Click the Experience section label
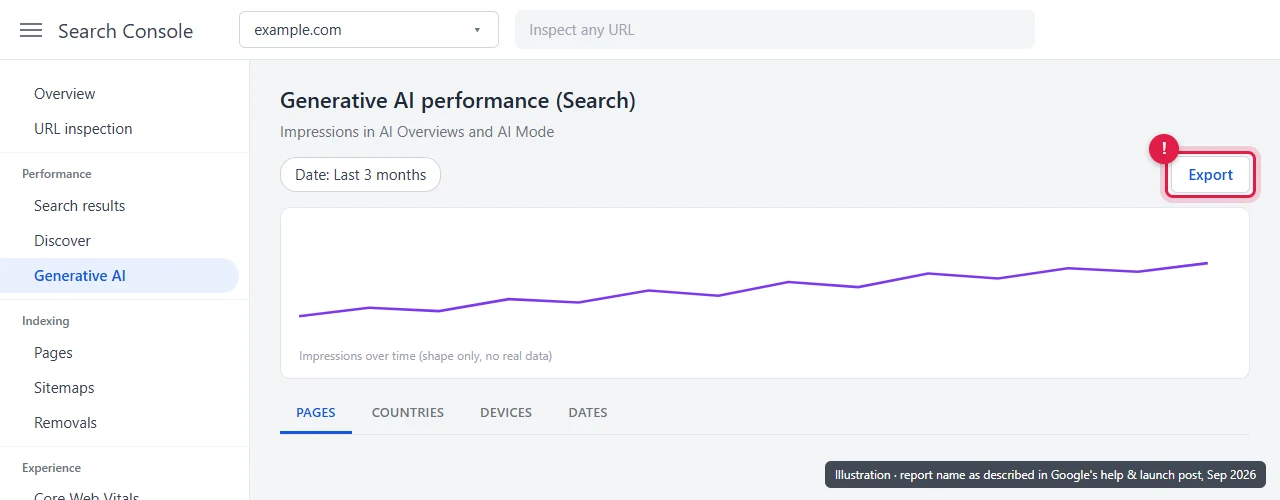 coord(52,468)
